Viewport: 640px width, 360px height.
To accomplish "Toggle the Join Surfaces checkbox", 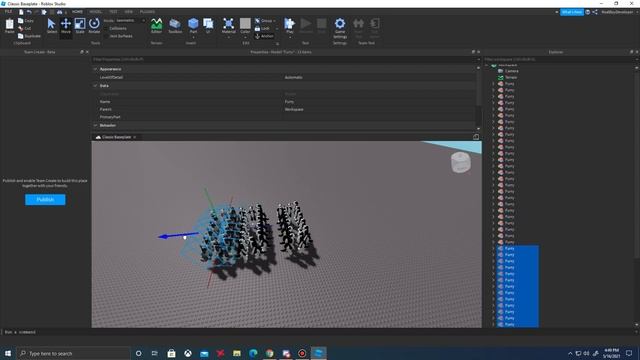I will pyautogui.click(x=106, y=36).
